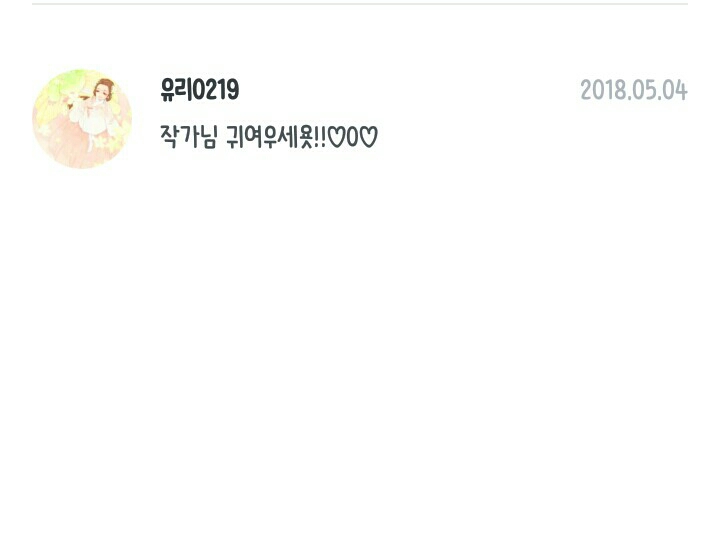This screenshot has width=720, height=540.
Task: Select the comment date 2018.05.04
Action: (634, 90)
